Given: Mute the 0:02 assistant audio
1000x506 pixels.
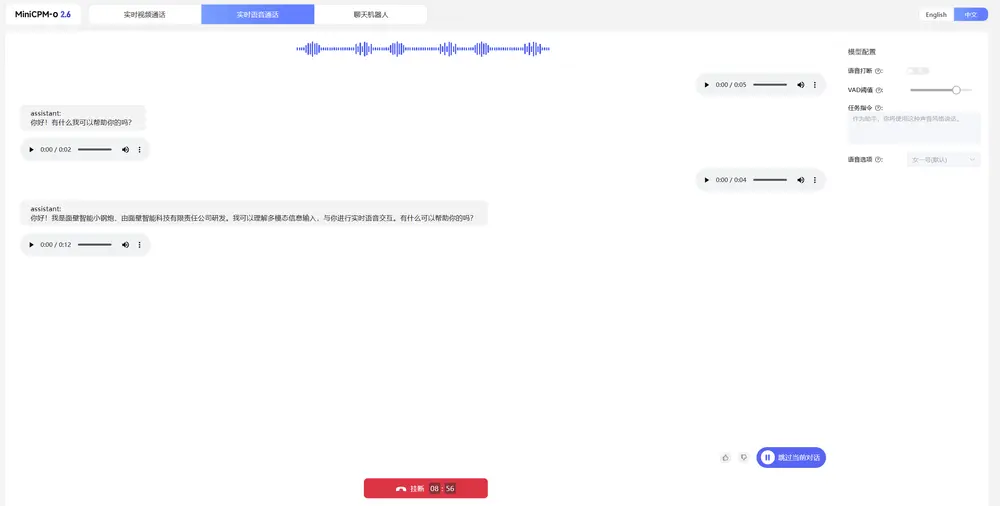Looking at the screenshot, I should coord(125,150).
